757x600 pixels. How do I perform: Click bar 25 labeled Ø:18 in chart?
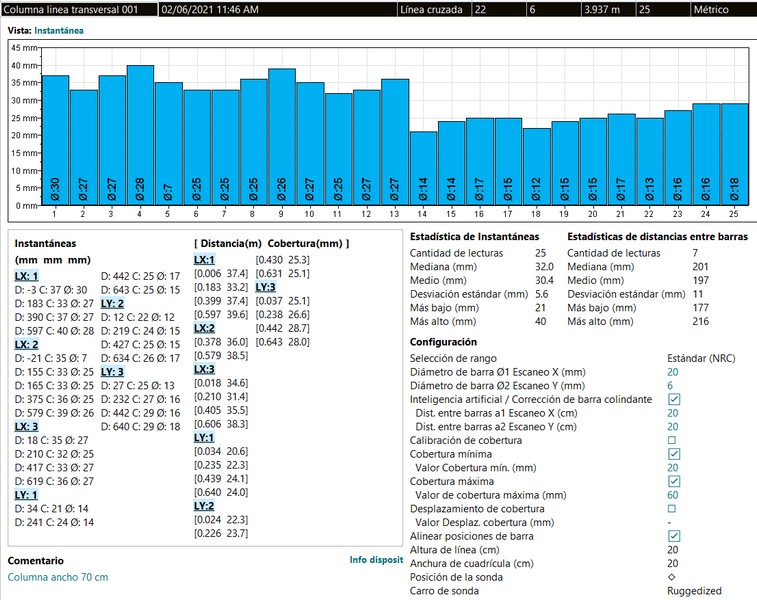point(735,154)
